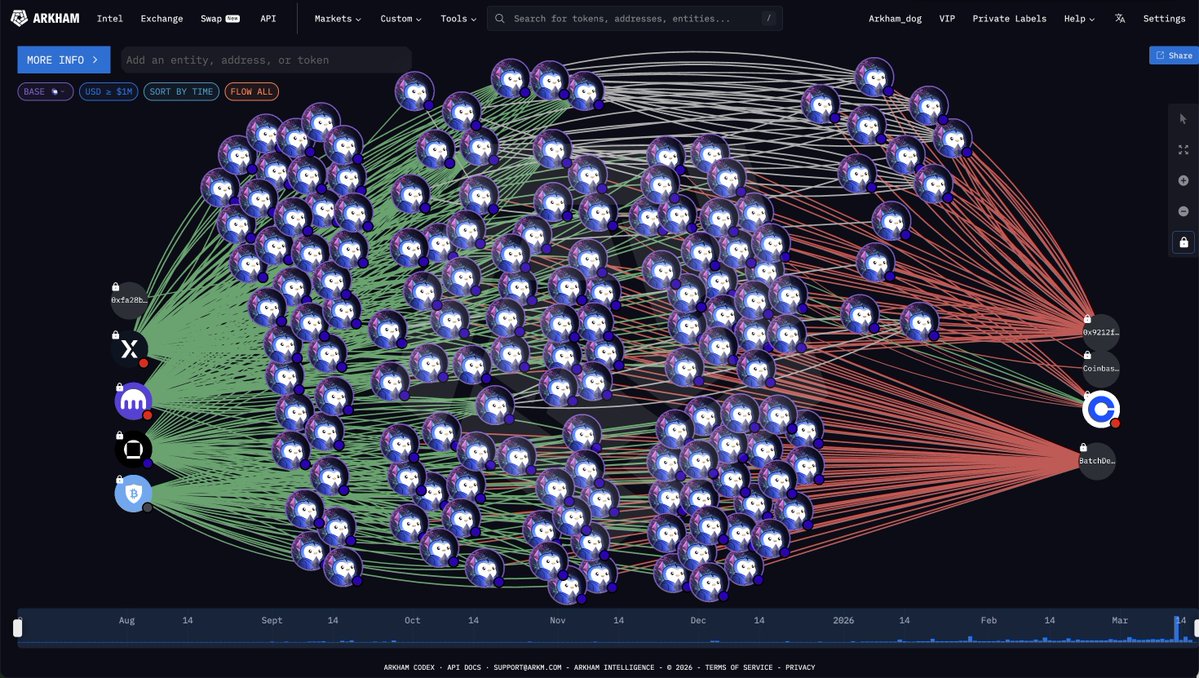Click the 2026 marker on the timeline
1199x678 pixels.
pos(843,621)
